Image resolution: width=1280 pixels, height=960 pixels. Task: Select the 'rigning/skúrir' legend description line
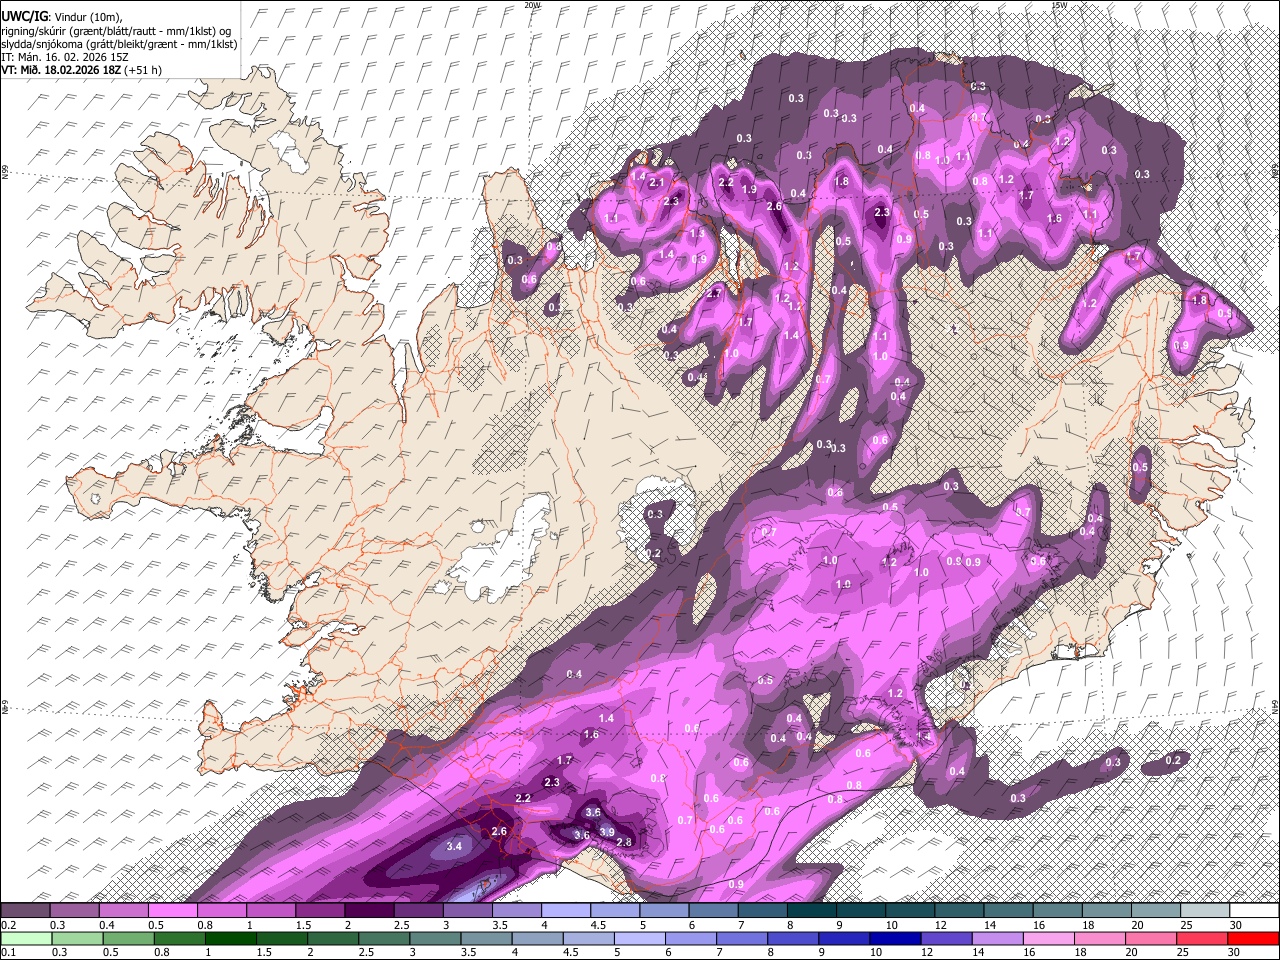[x=116, y=31]
